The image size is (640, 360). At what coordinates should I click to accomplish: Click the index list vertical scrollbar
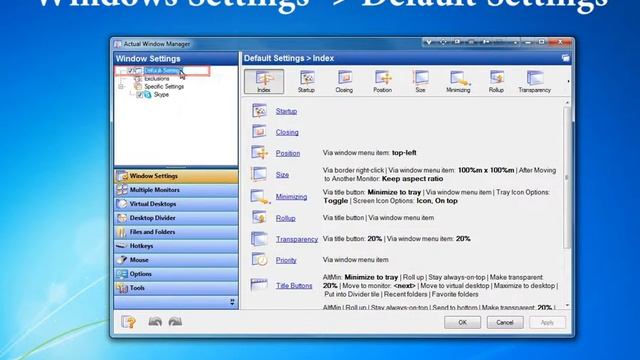[x=567, y=178]
